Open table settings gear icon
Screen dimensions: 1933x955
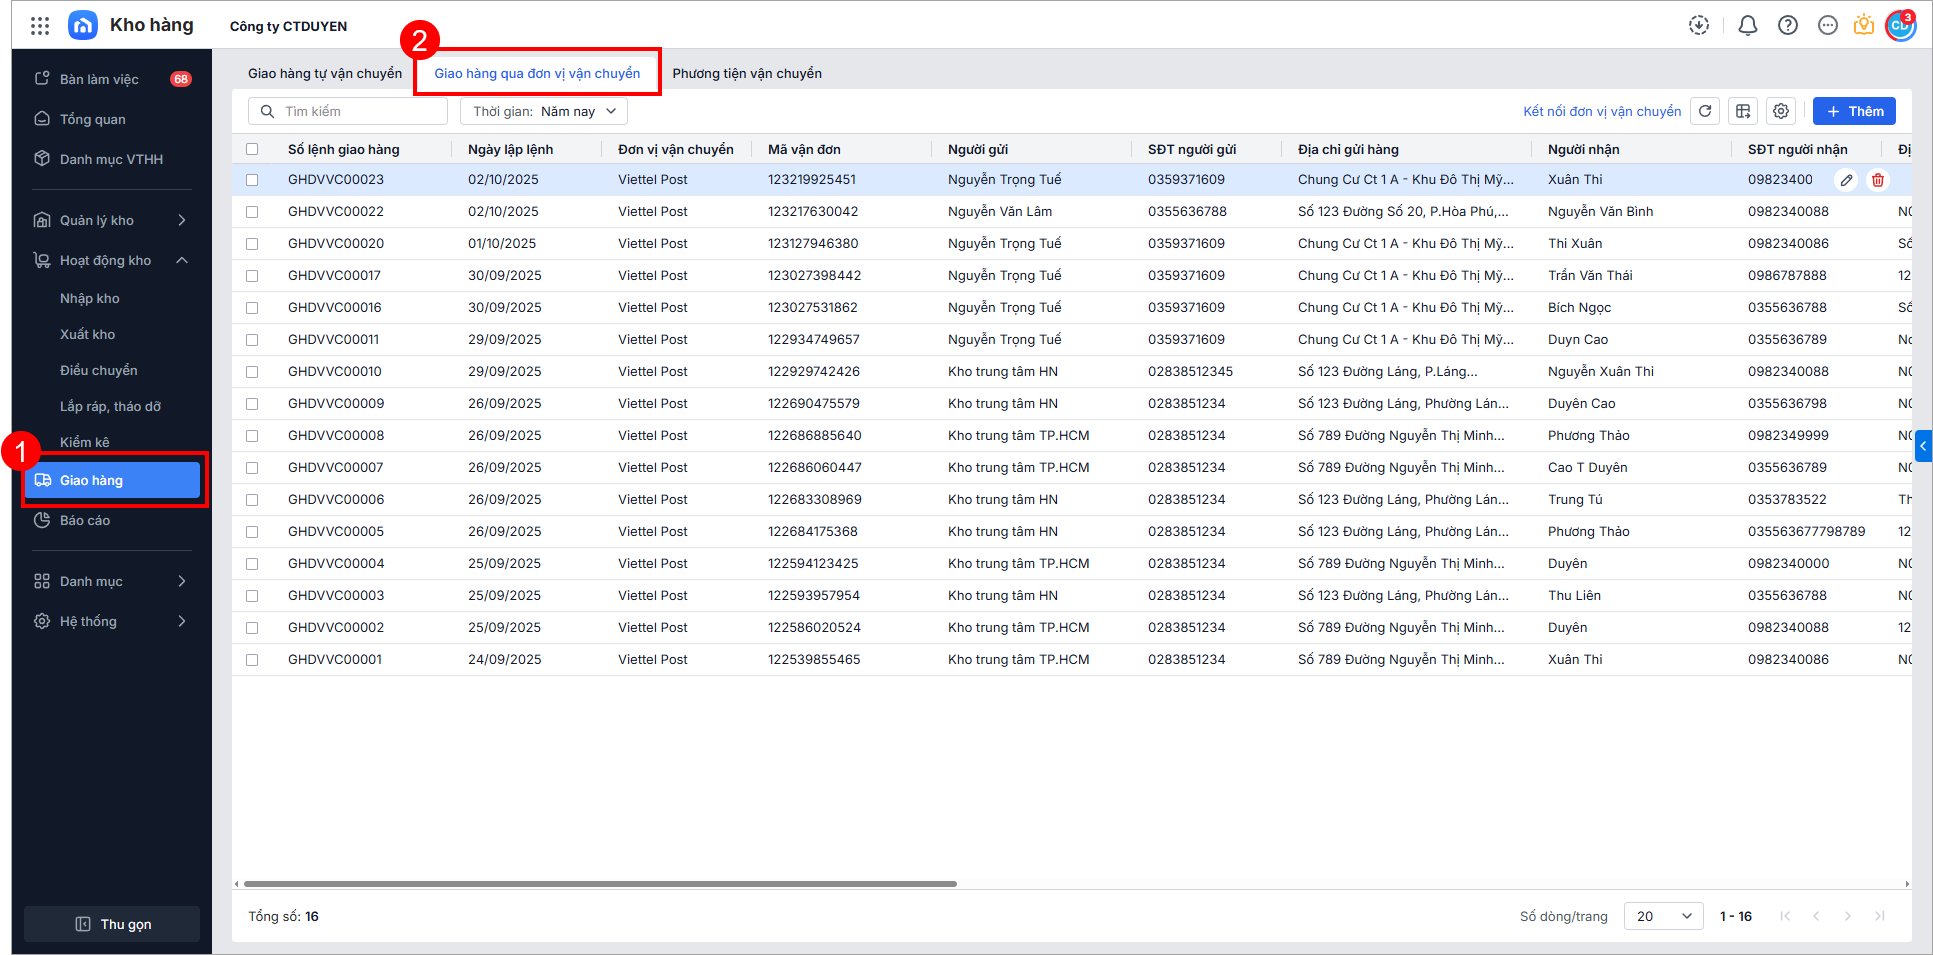[1781, 111]
